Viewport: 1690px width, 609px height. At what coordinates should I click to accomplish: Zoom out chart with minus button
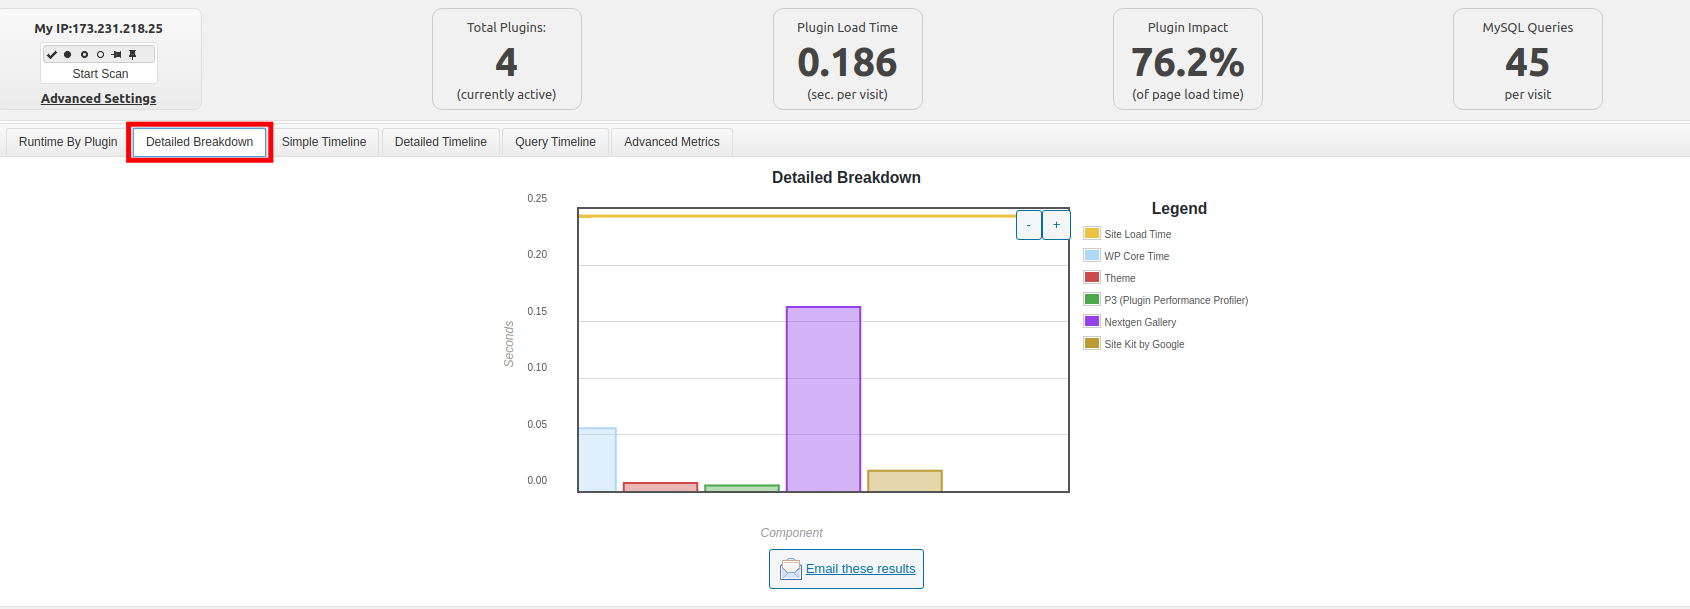1028,225
